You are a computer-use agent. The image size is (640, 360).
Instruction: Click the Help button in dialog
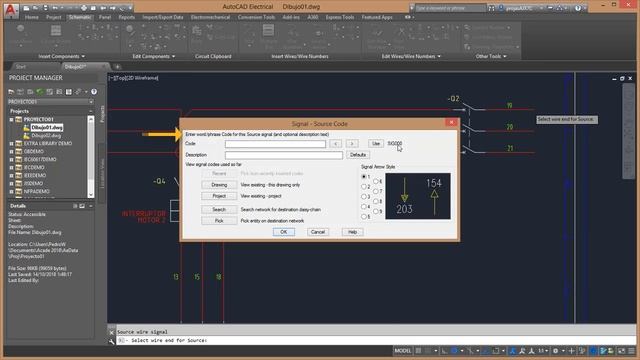click(x=352, y=232)
